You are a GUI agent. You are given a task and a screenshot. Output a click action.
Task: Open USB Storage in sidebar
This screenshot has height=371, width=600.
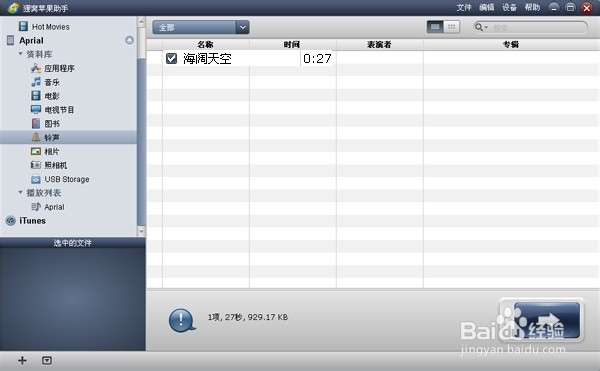(67, 179)
